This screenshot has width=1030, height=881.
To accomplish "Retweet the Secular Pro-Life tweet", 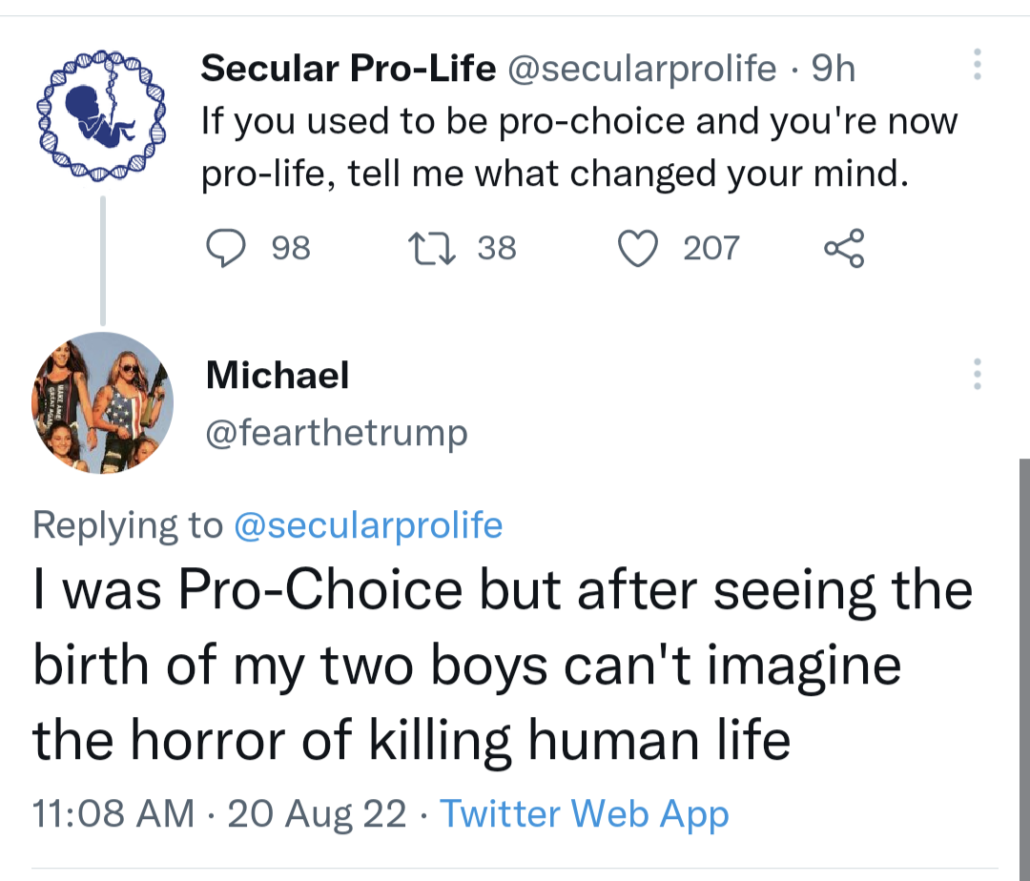I will [x=436, y=248].
